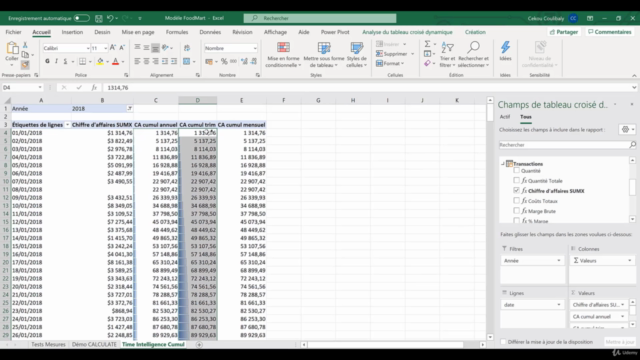Click the Clear eraser icon in Édition
Viewport: 640px width, 360px height.
click(x=427, y=63)
